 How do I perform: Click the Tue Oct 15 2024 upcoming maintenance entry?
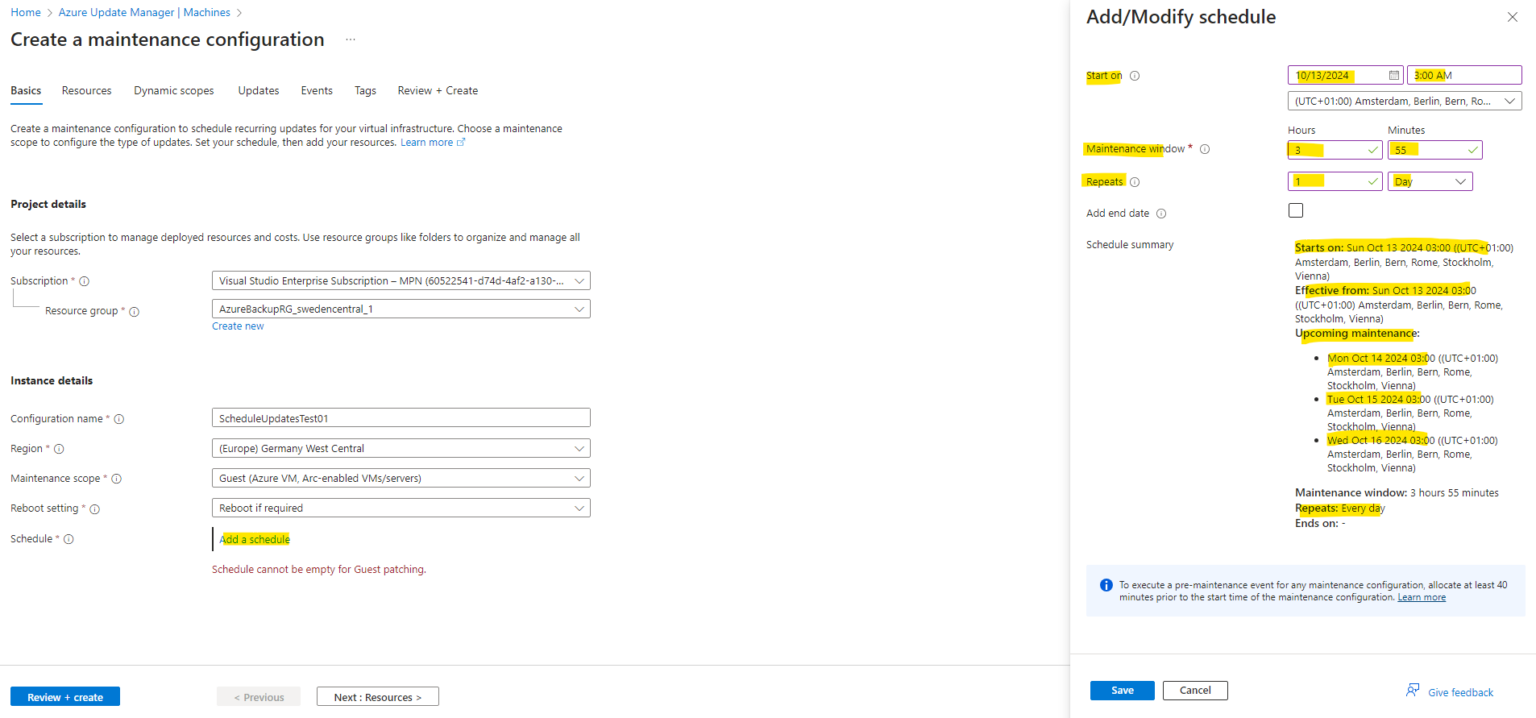[x=1411, y=412]
